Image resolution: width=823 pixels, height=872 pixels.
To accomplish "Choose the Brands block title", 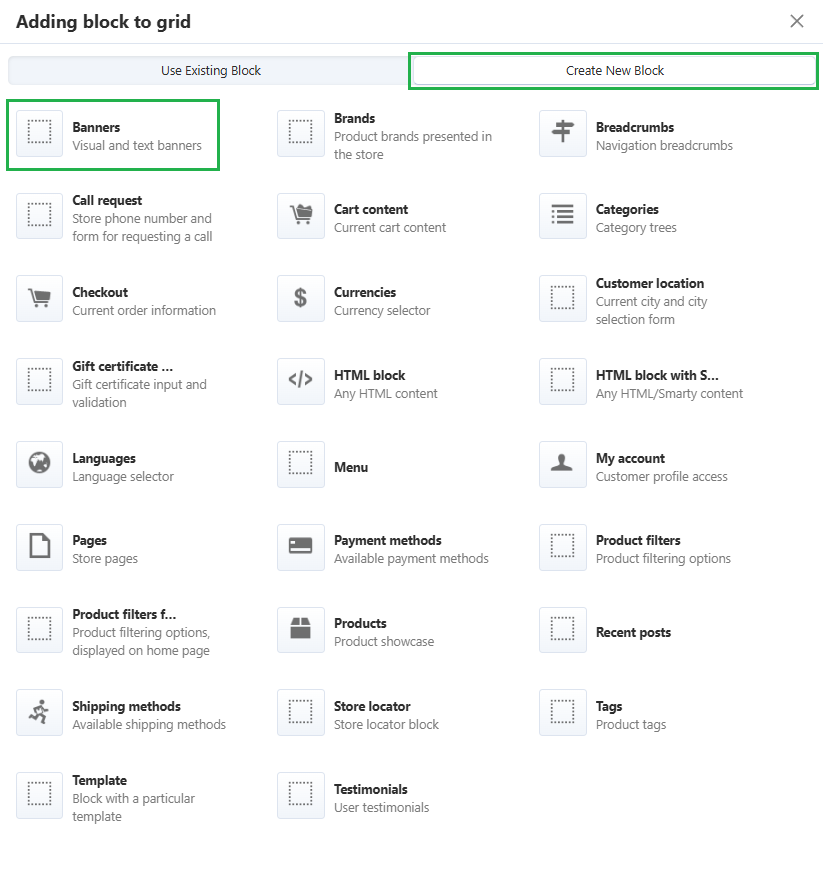I will (x=355, y=118).
